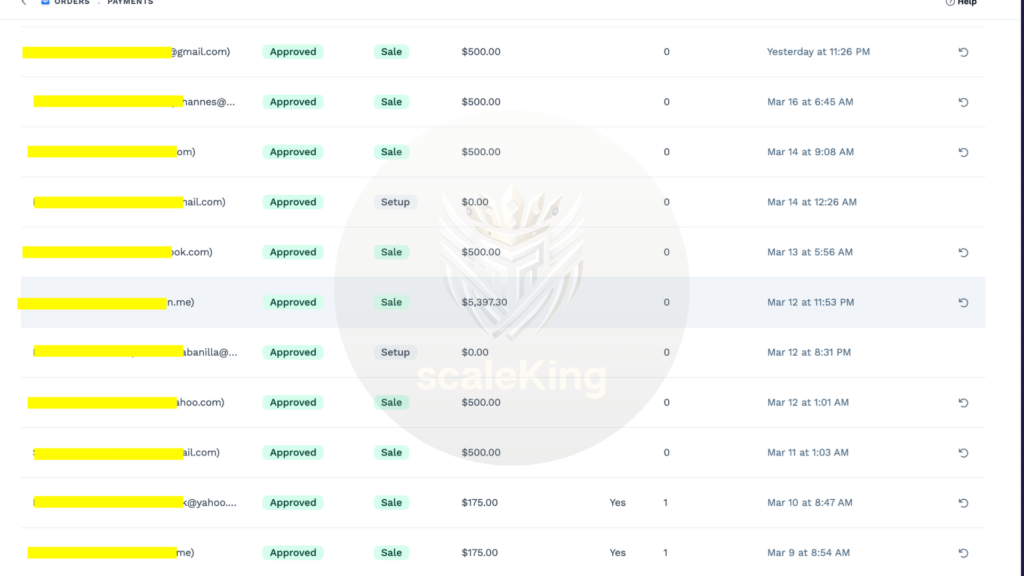1024x576 pixels.
Task: Click the refund icon for the $5,397.30 payment
Action: point(963,302)
